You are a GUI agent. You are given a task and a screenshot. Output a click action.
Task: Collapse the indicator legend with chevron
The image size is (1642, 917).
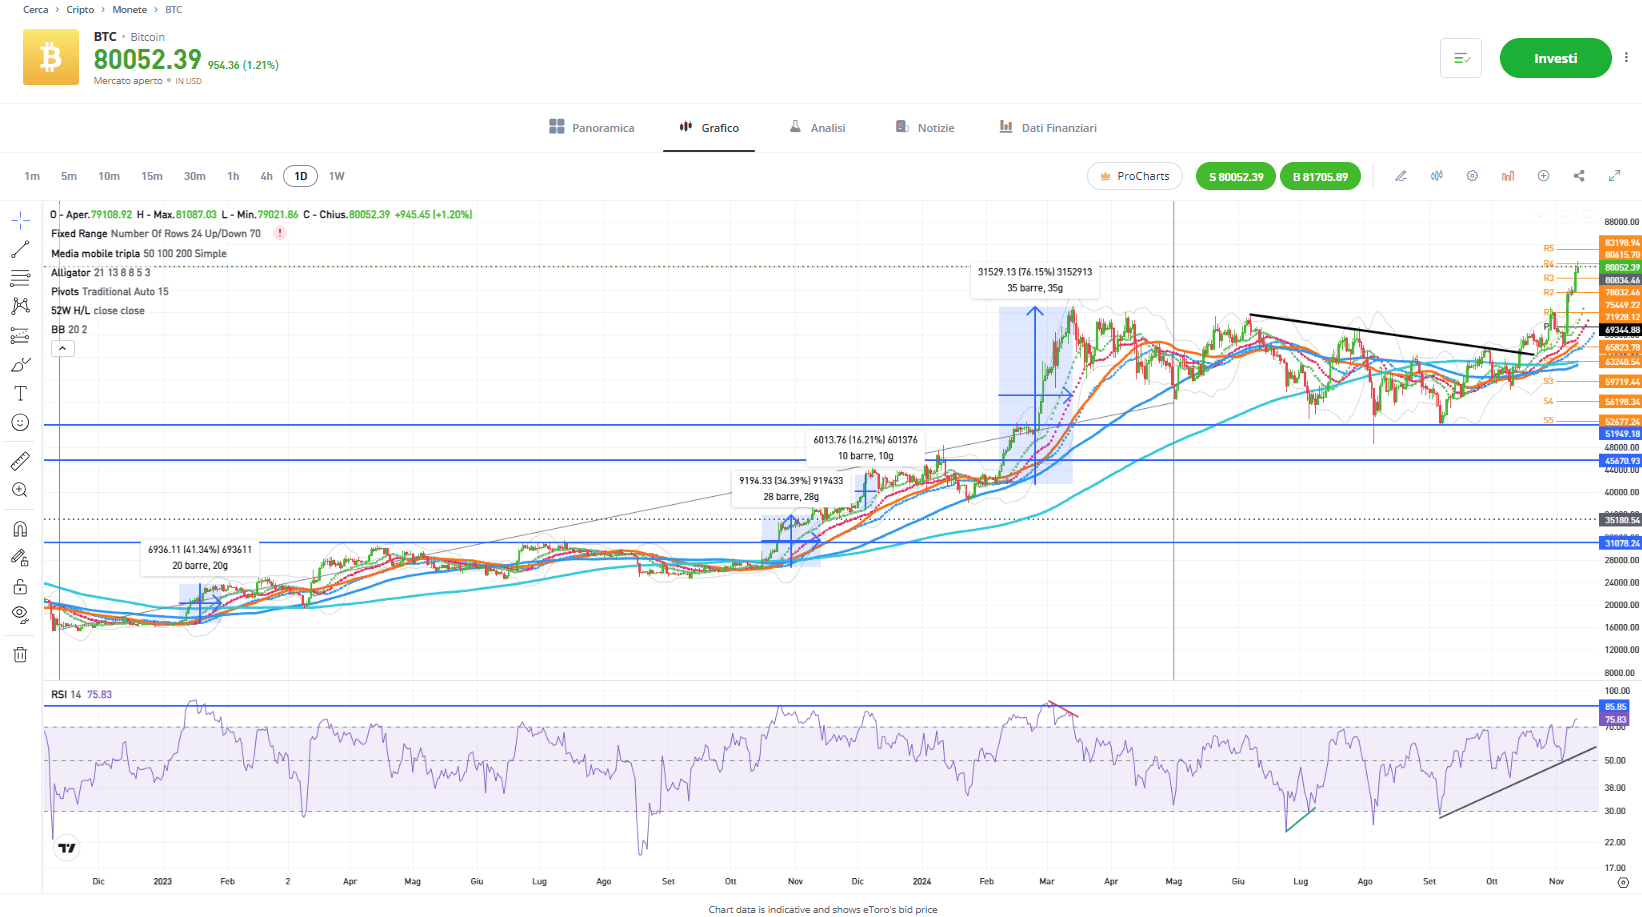coord(62,348)
